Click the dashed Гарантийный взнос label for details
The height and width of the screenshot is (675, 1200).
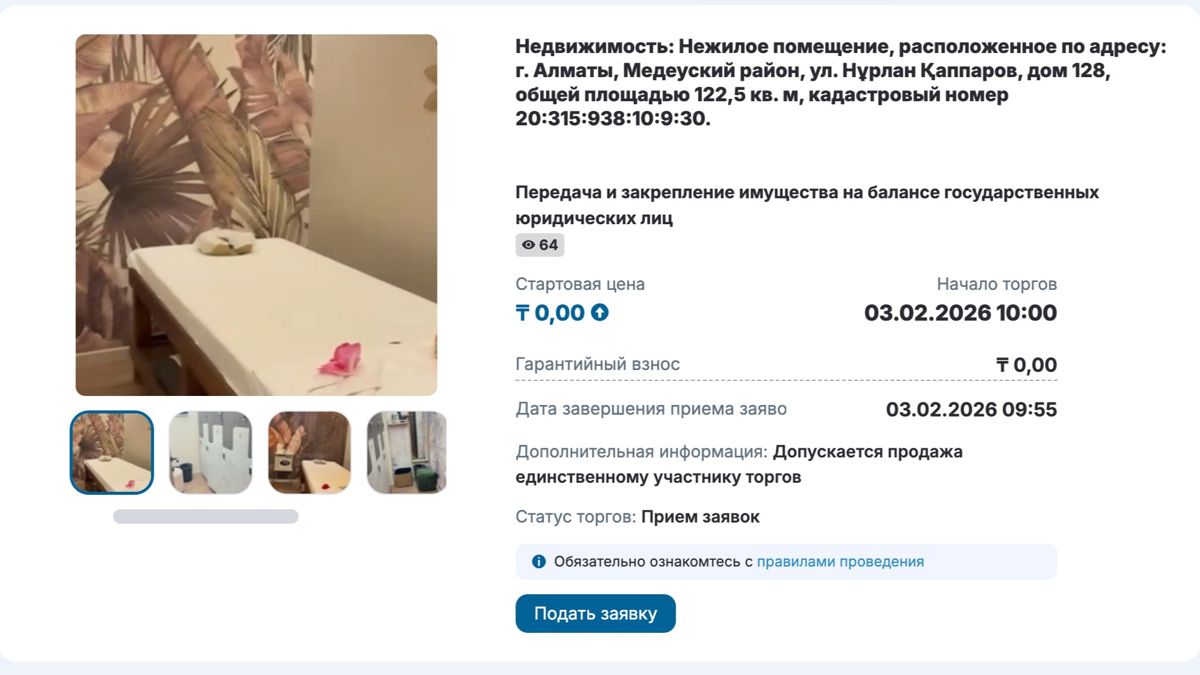[x=596, y=364]
